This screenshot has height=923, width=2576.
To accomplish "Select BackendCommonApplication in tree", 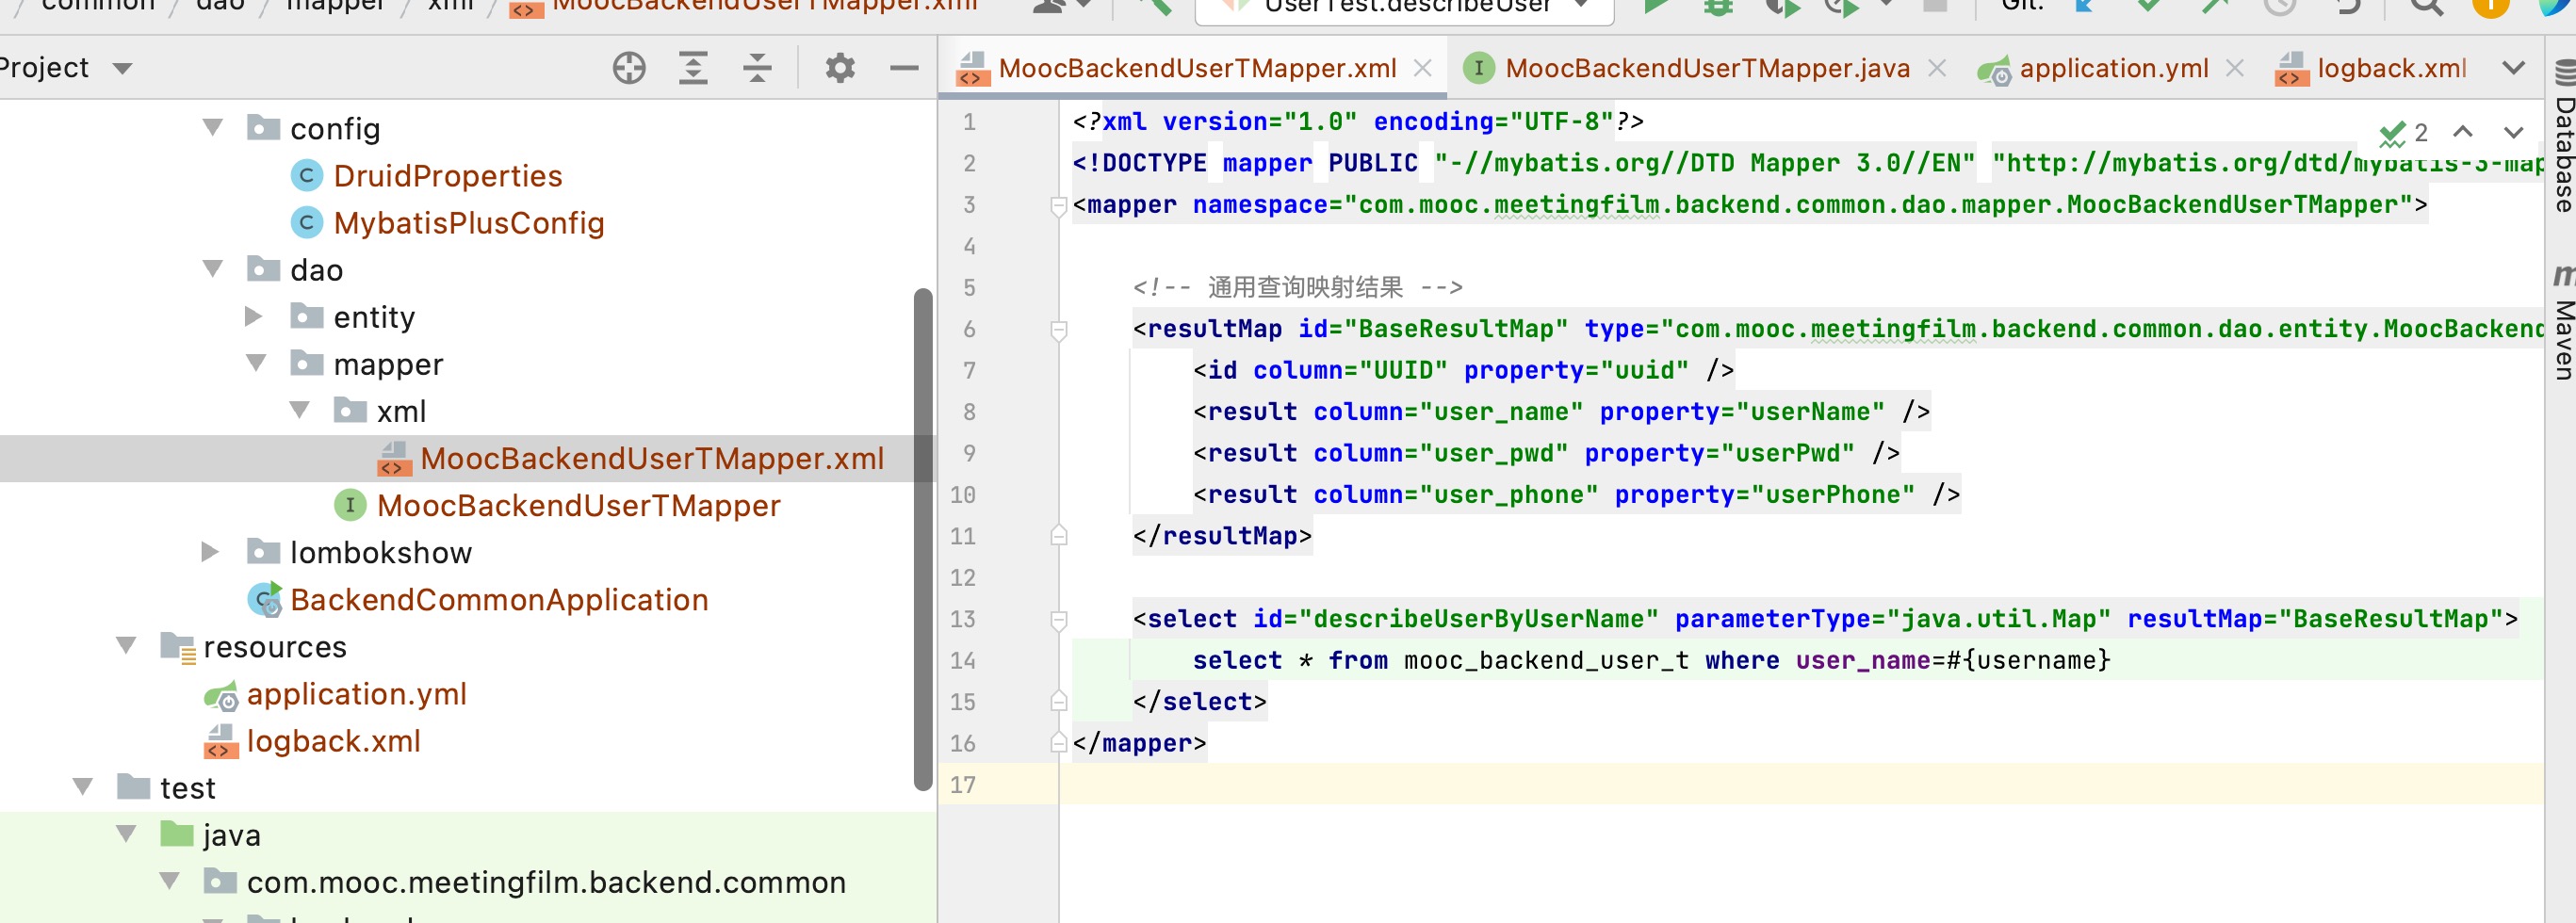I will point(499,599).
